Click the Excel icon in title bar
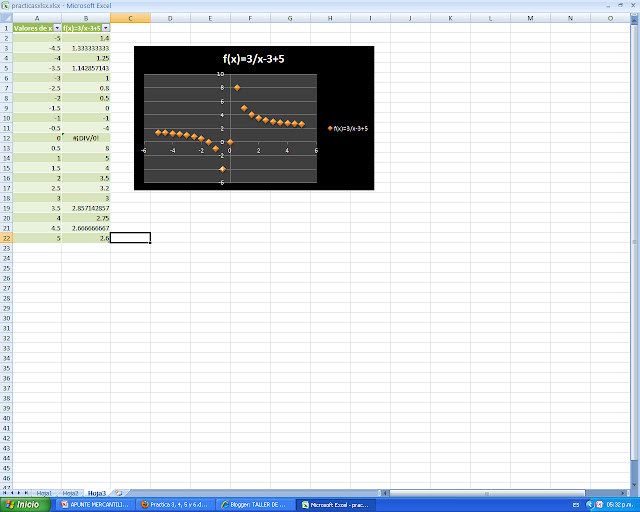Image resolution: width=640 pixels, height=512 pixels. click(x=5, y=5)
